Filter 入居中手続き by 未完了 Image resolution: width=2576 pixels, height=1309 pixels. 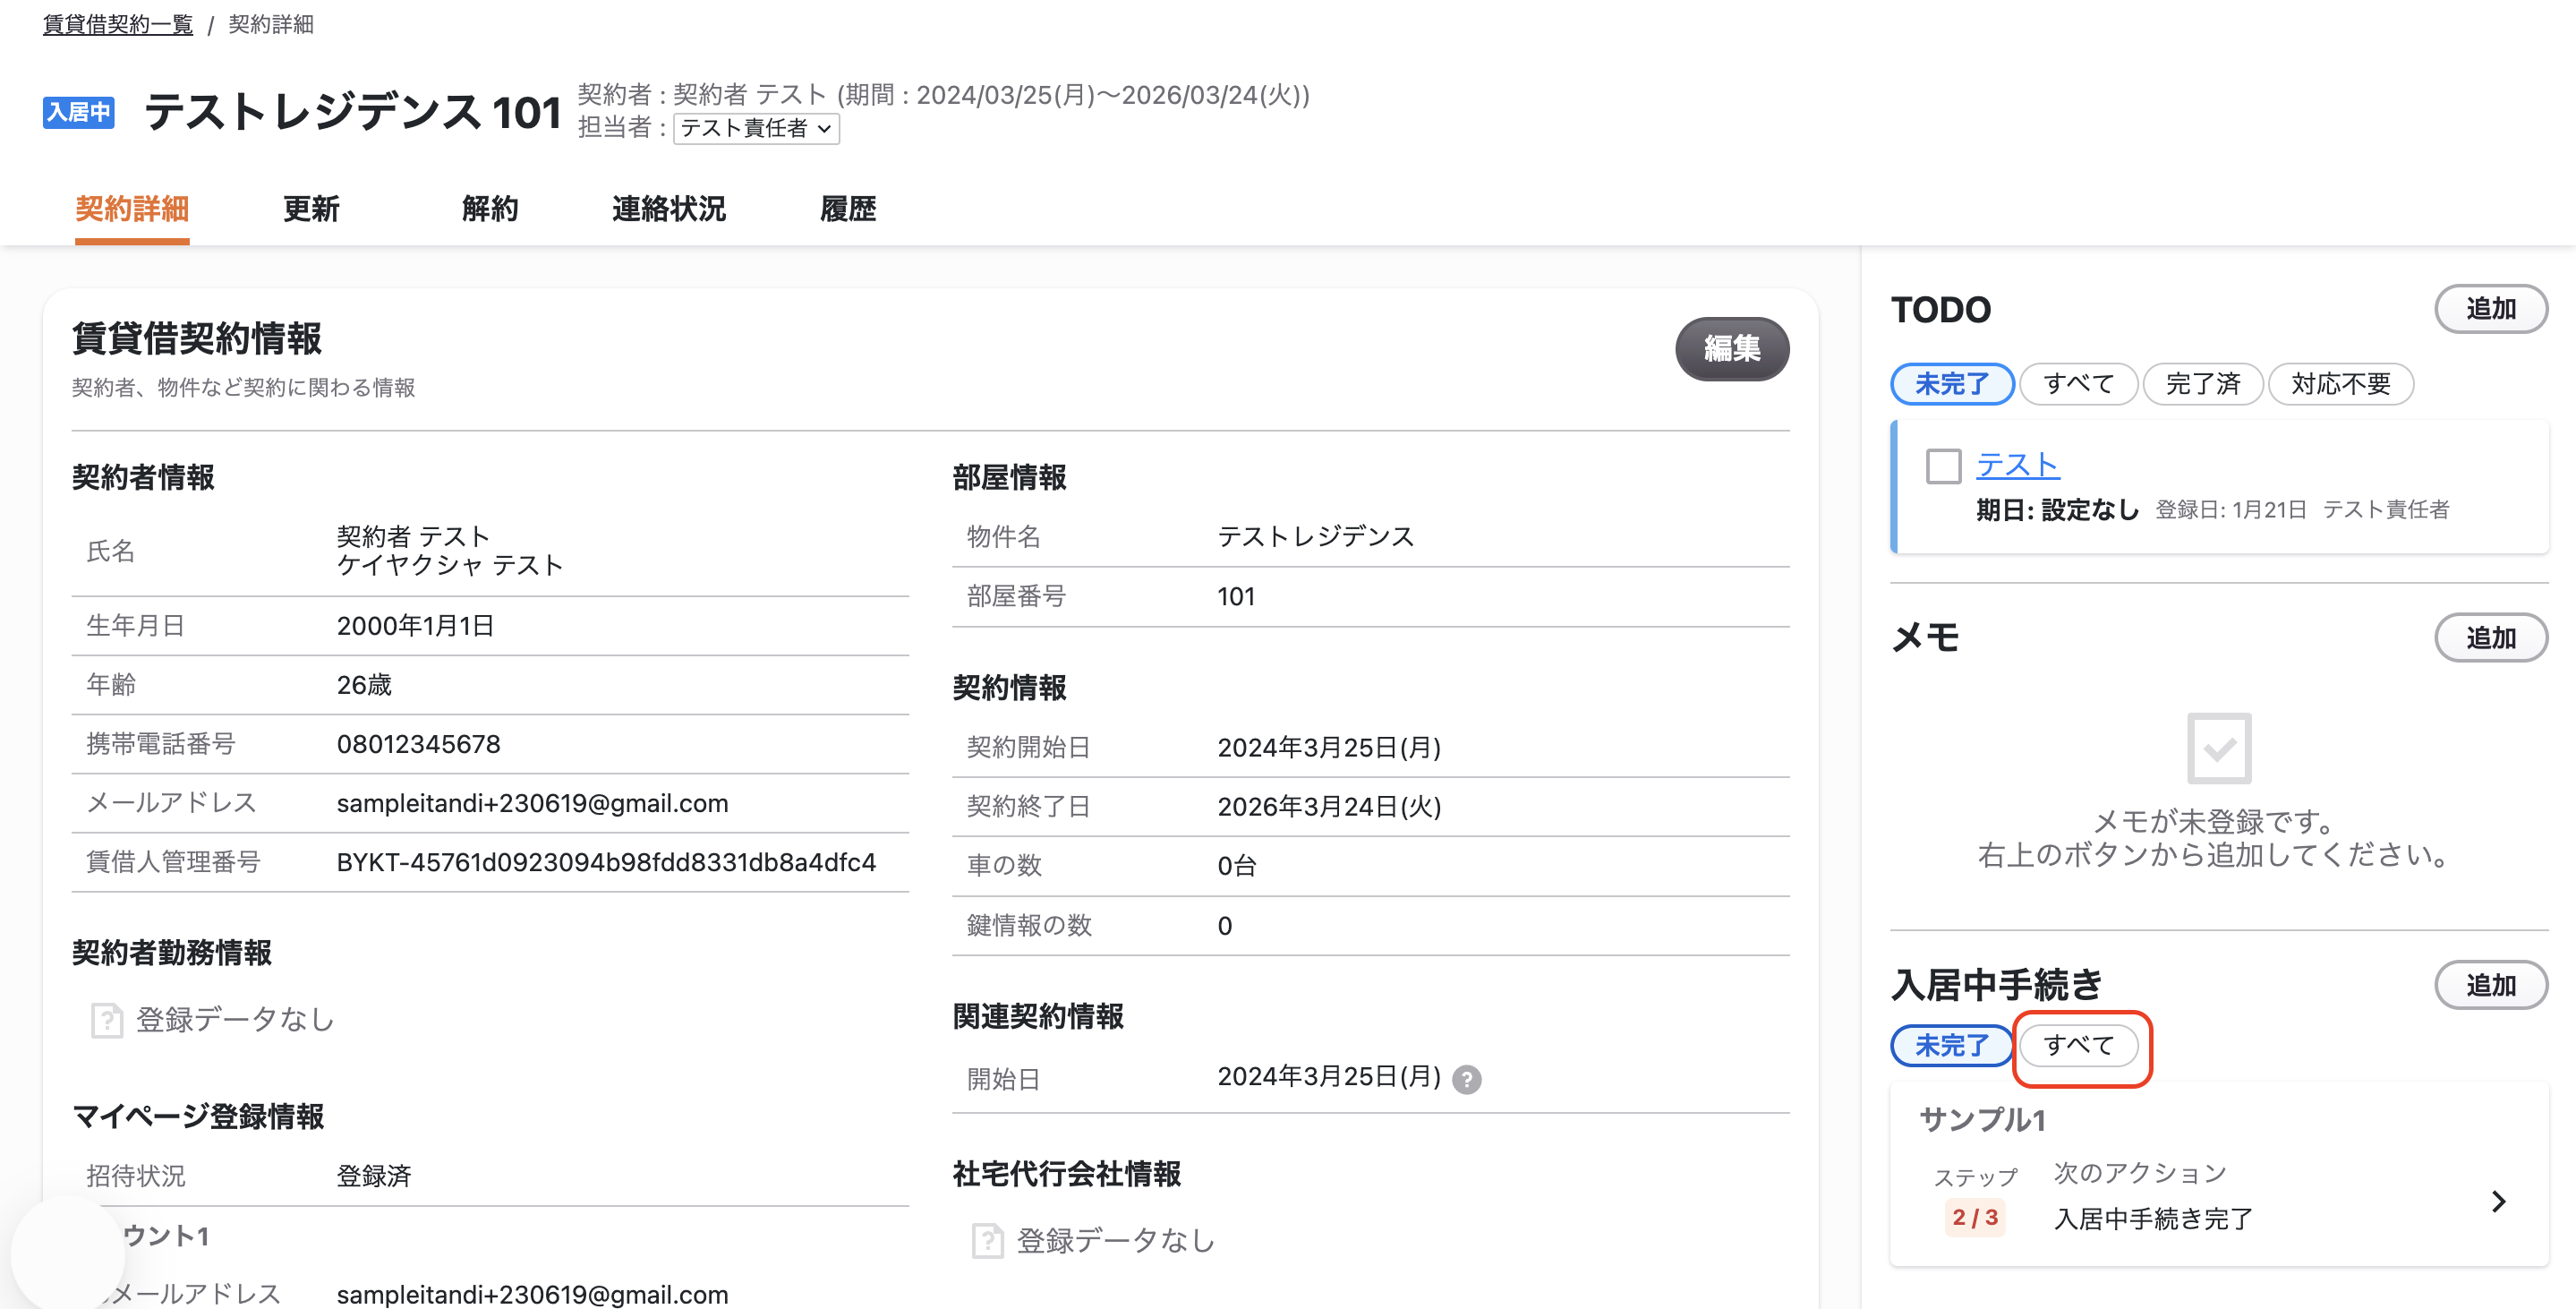[1952, 1046]
